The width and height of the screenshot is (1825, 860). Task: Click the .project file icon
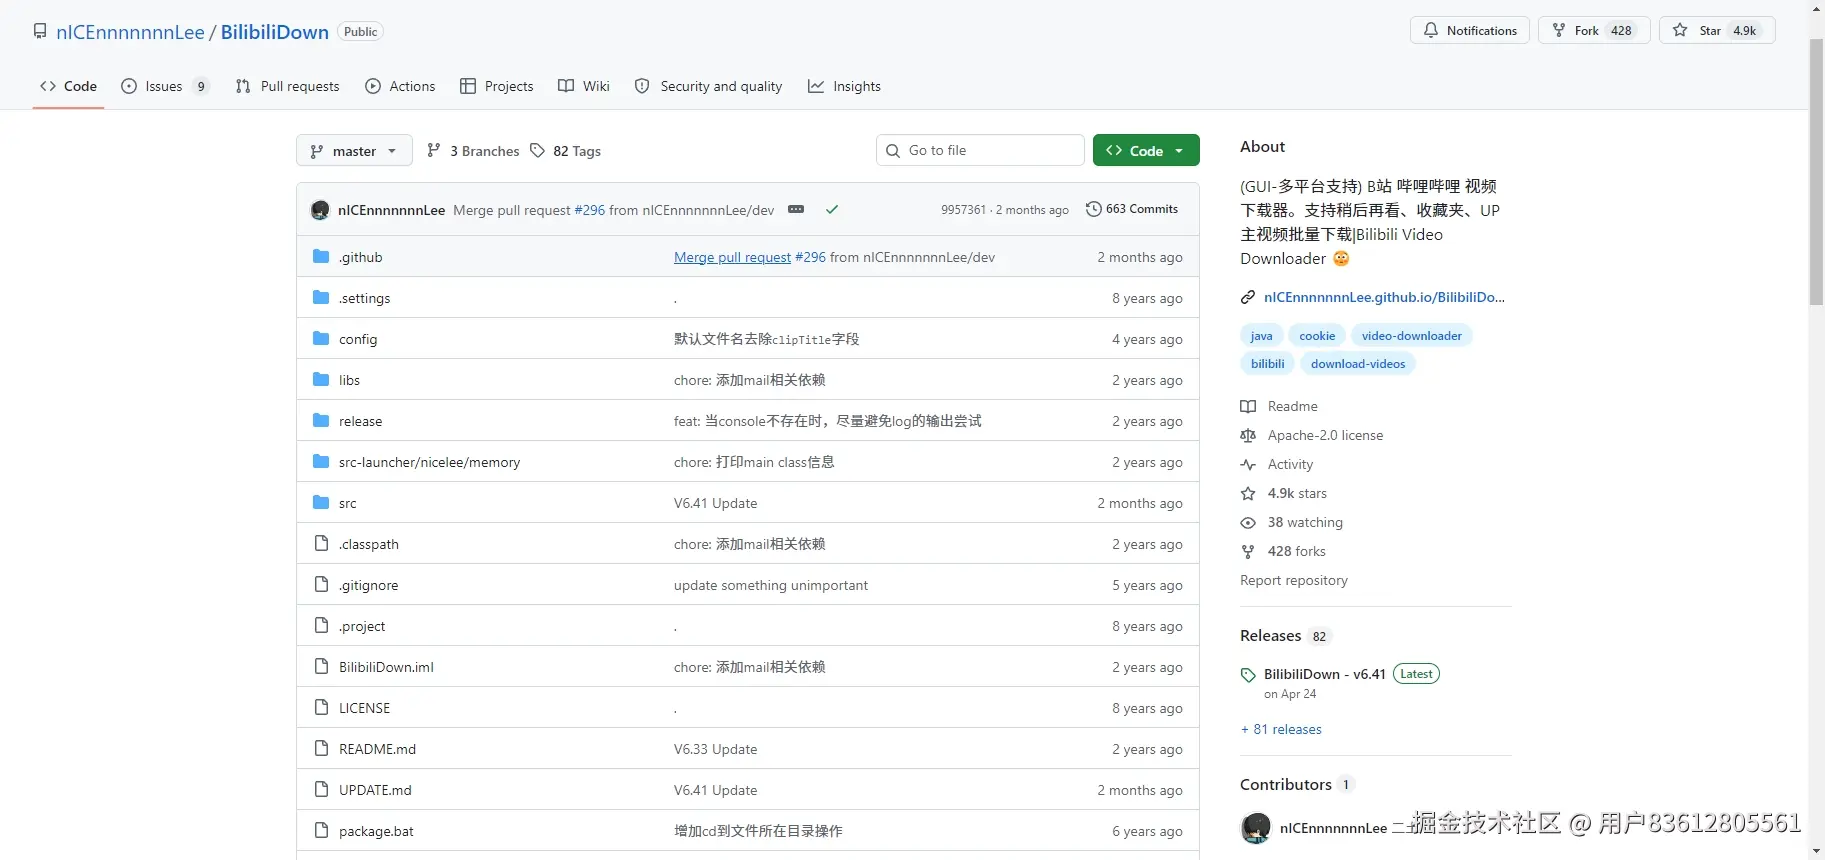(321, 626)
